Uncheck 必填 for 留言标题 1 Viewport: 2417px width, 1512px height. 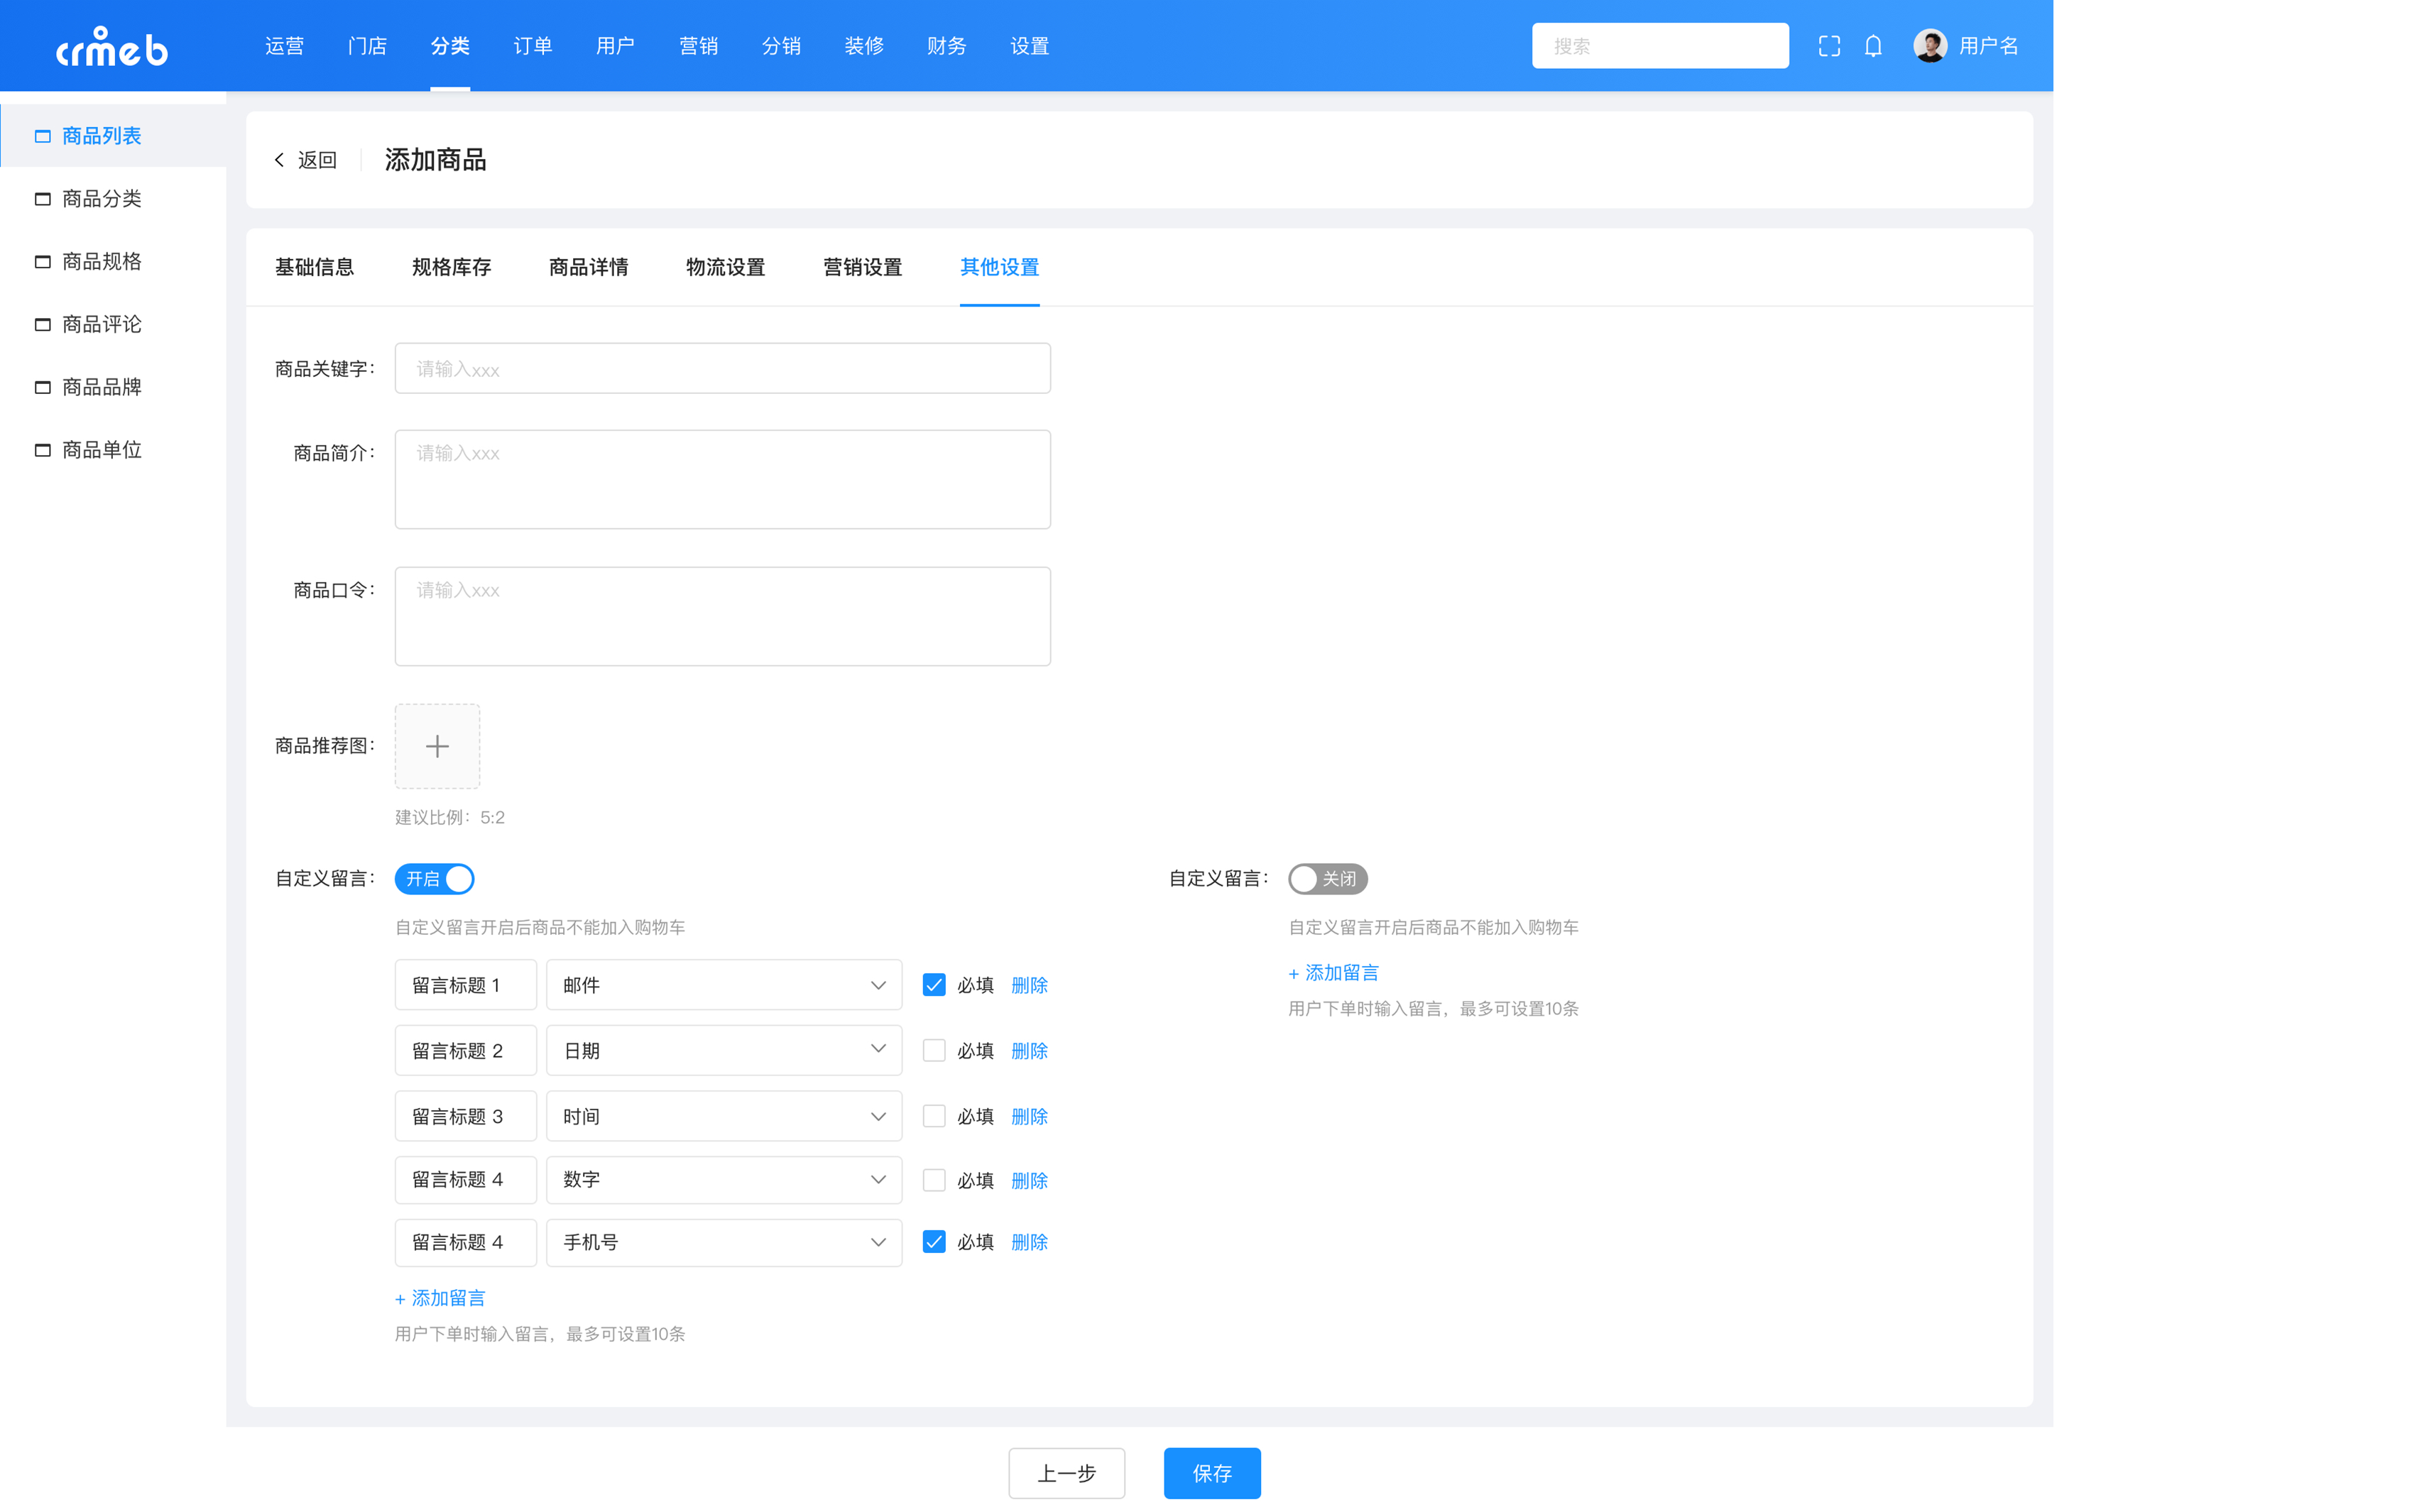click(x=933, y=985)
